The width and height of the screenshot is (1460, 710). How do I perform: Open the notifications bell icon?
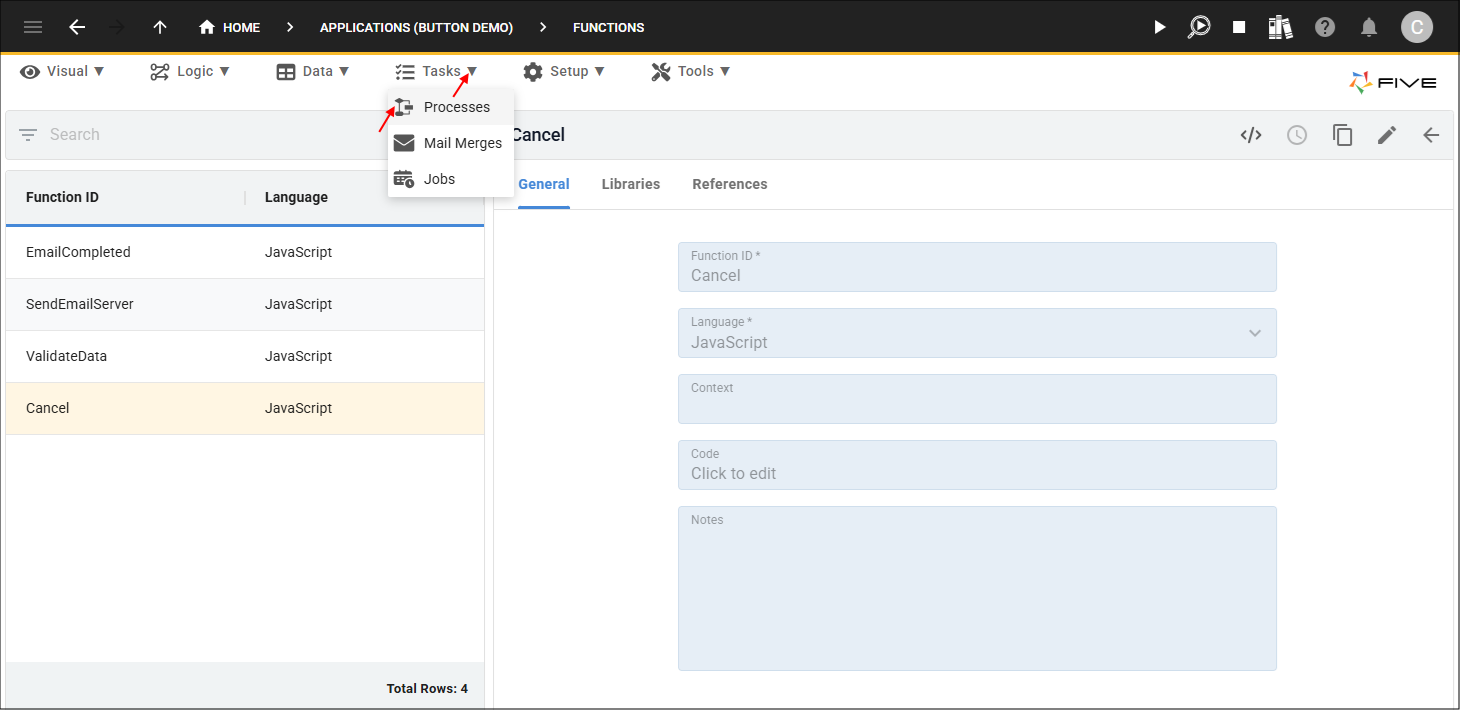pos(1369,27)
